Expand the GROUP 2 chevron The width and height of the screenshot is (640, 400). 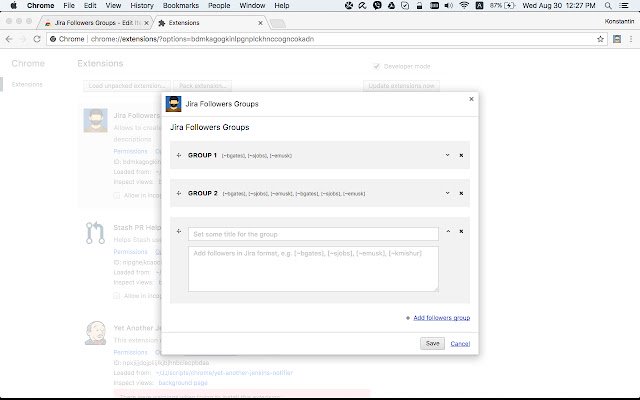[447, 193]
